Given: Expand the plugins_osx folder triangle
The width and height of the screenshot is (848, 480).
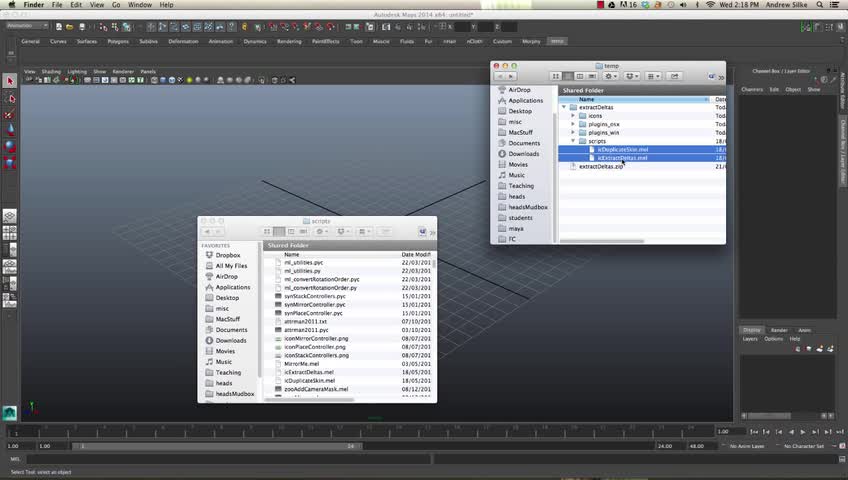Looking at the screenshot, I should (x=573, y=124).
